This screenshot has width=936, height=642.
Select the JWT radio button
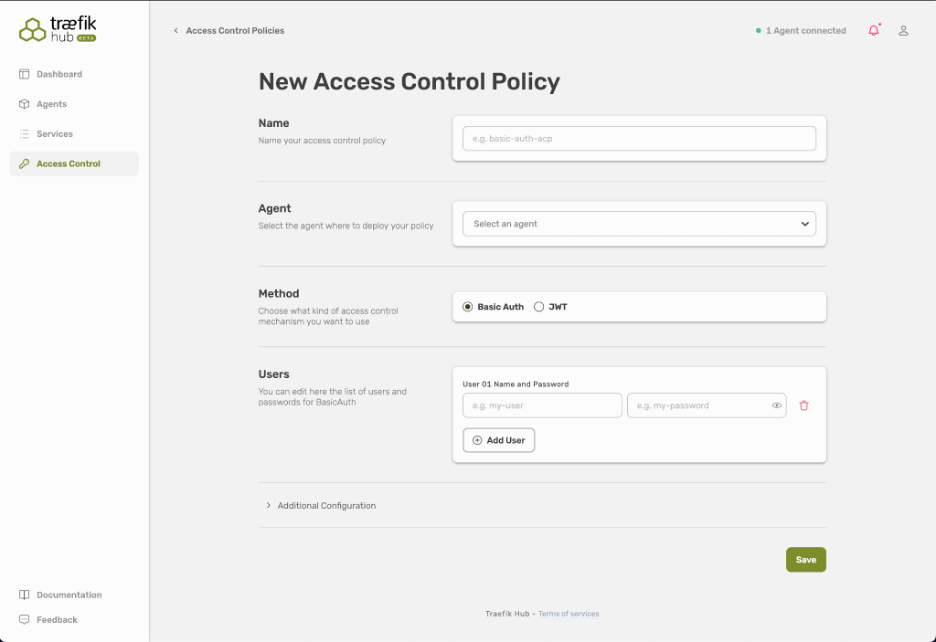click(539, 307)
